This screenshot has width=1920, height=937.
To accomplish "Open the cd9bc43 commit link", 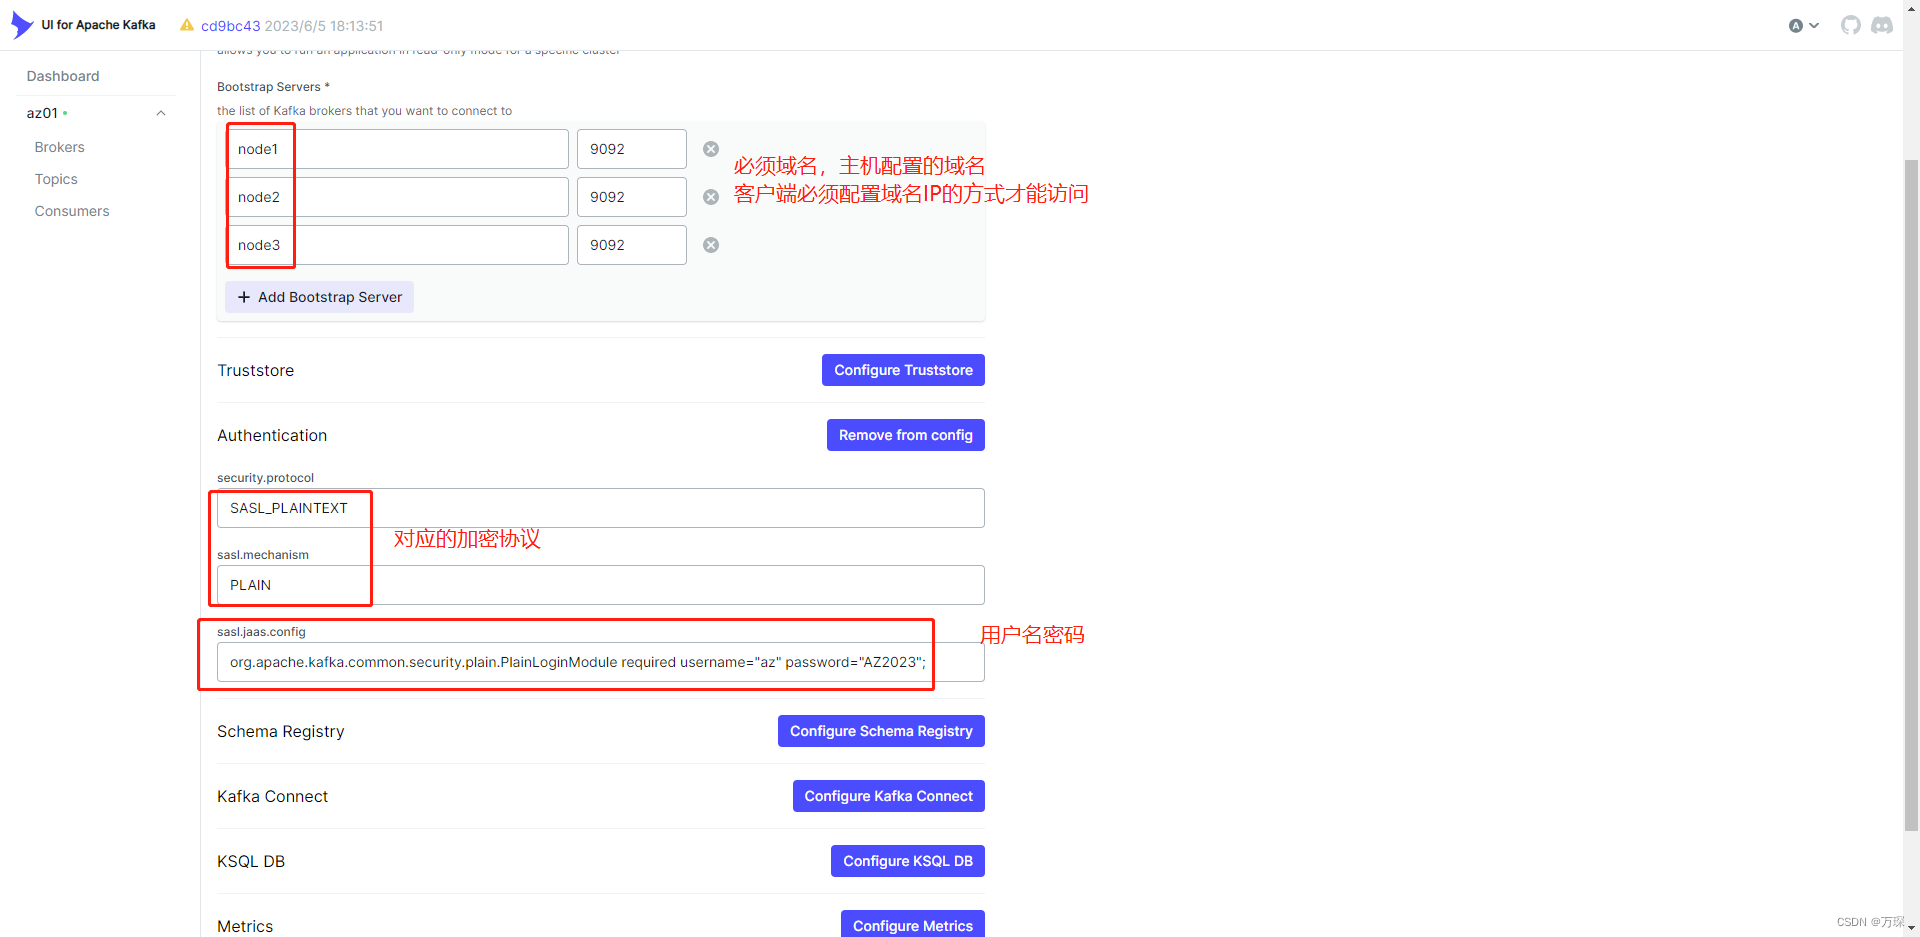I will tap(230, 26).
